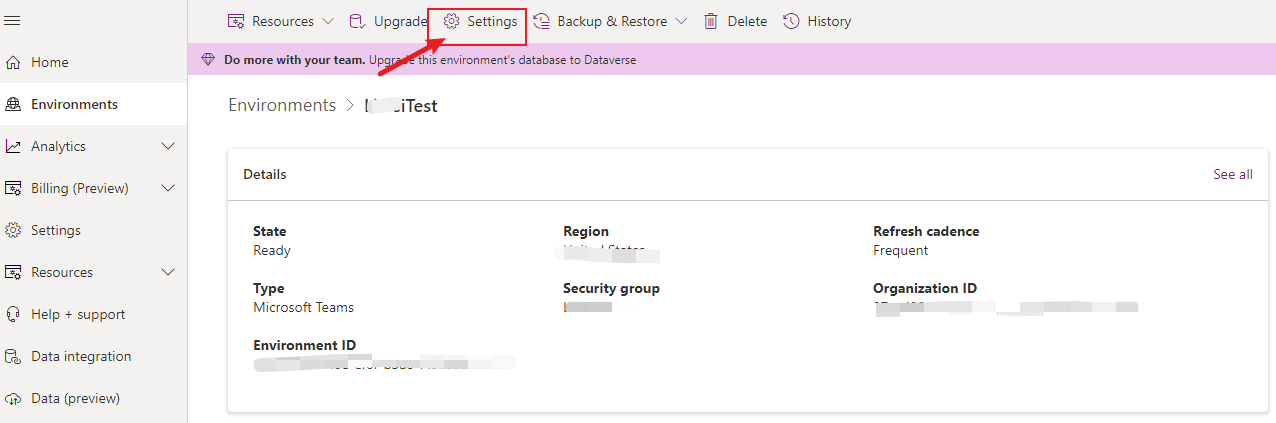
Task: Click the Organization ID label
Action: [x=925, y=288]
